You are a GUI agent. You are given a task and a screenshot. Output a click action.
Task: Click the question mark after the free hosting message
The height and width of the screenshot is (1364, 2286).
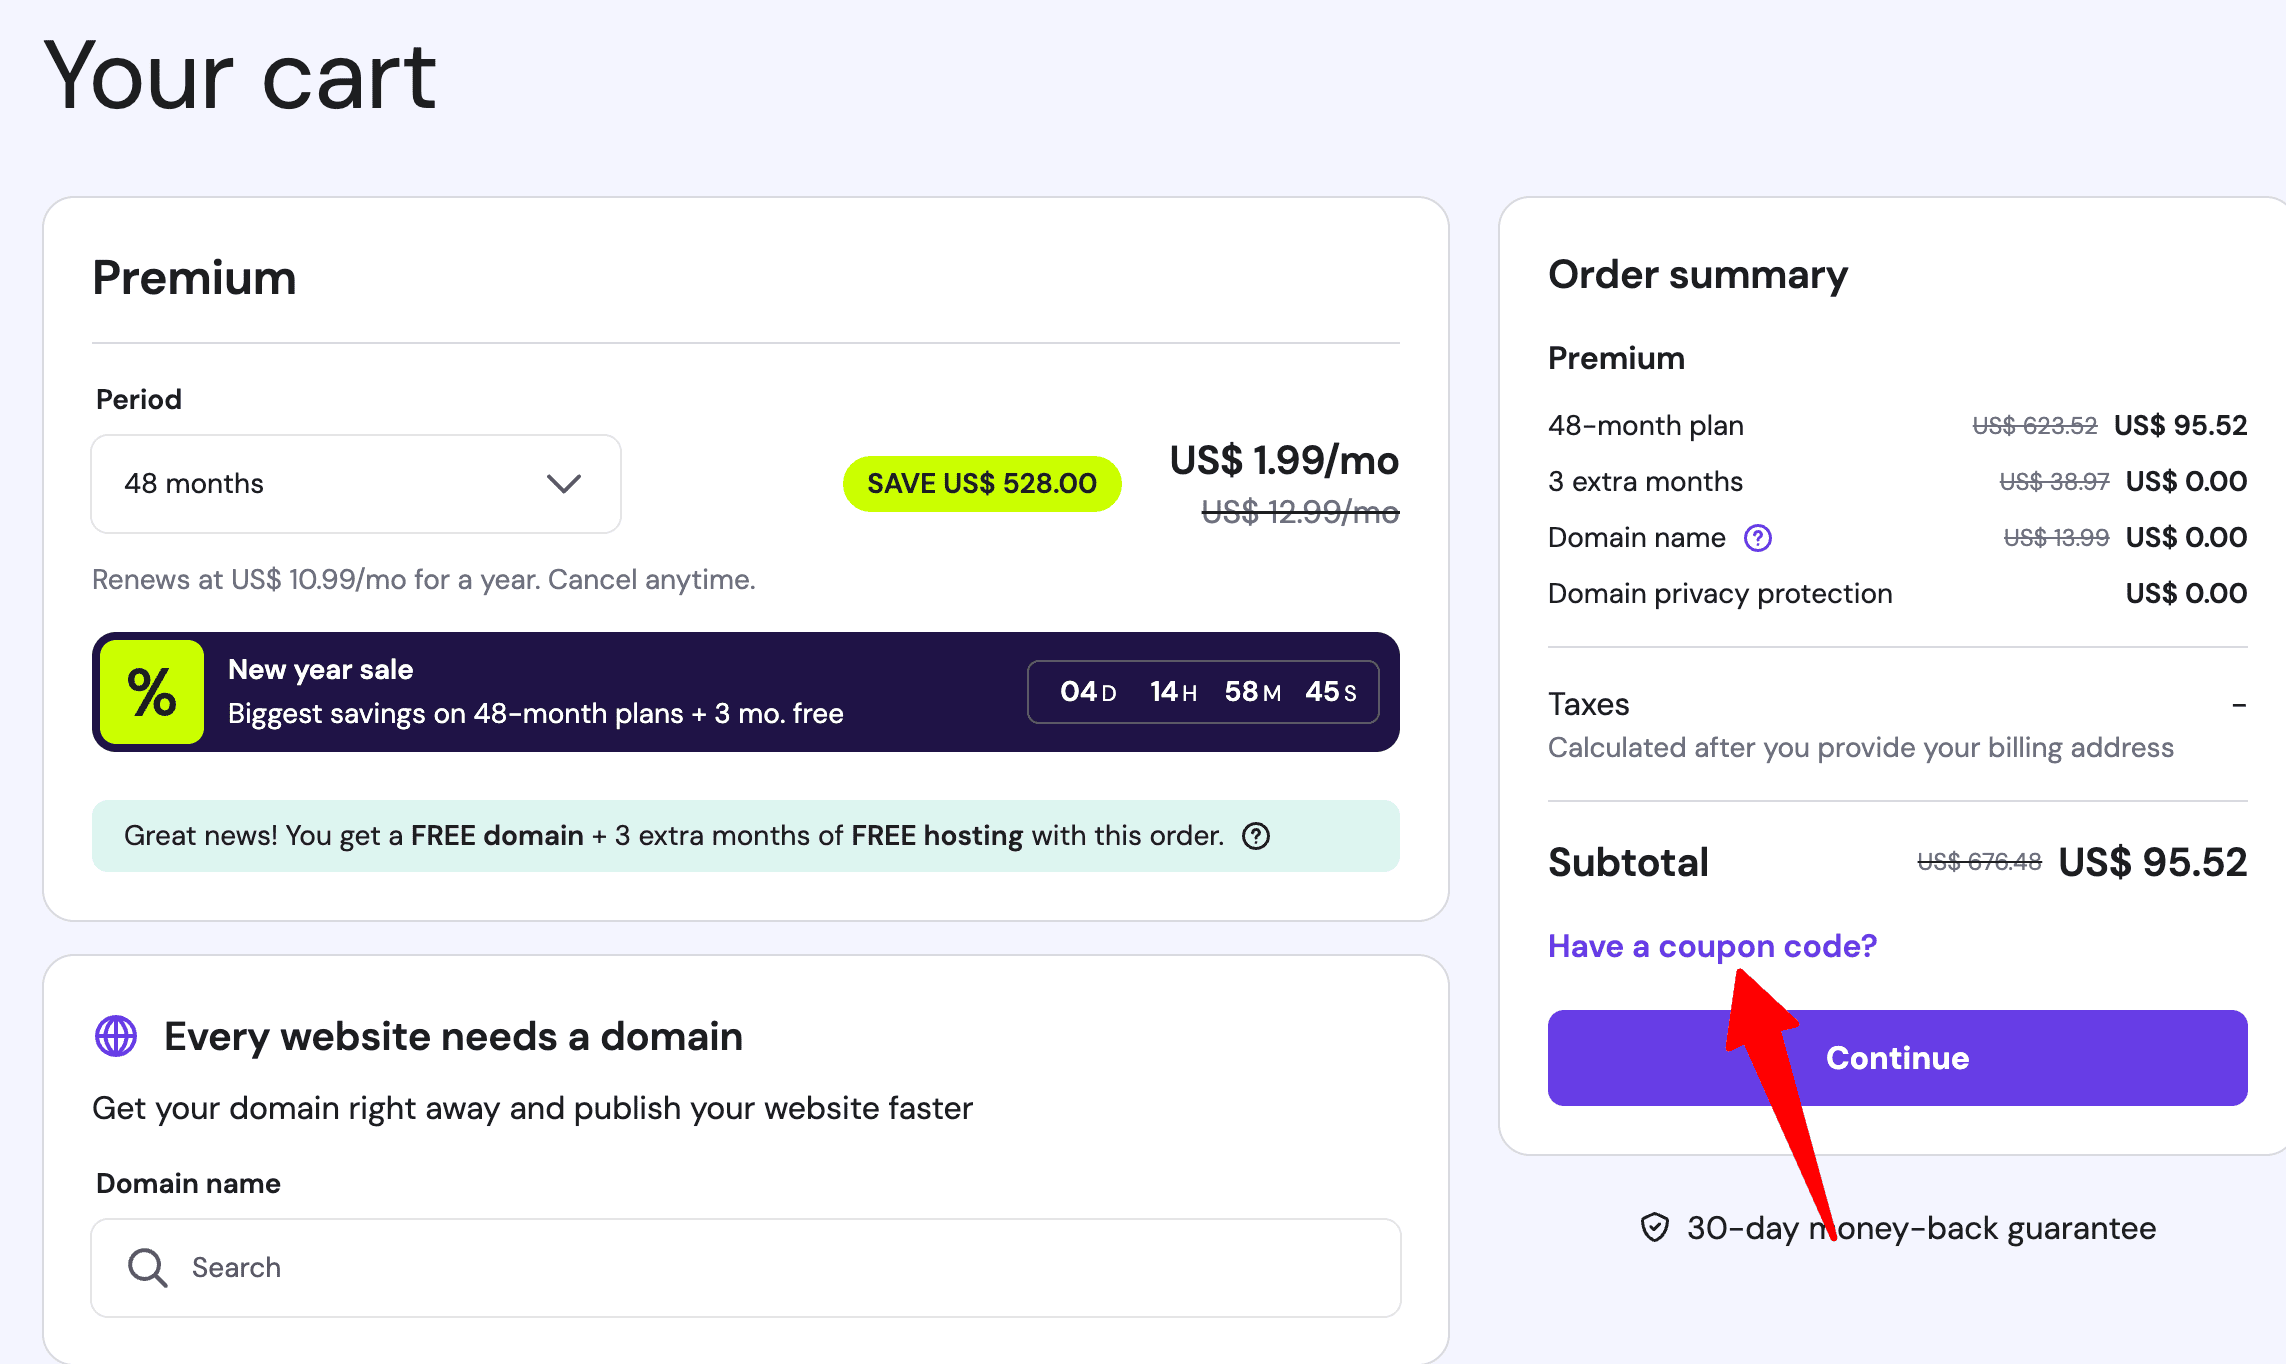1257,836
